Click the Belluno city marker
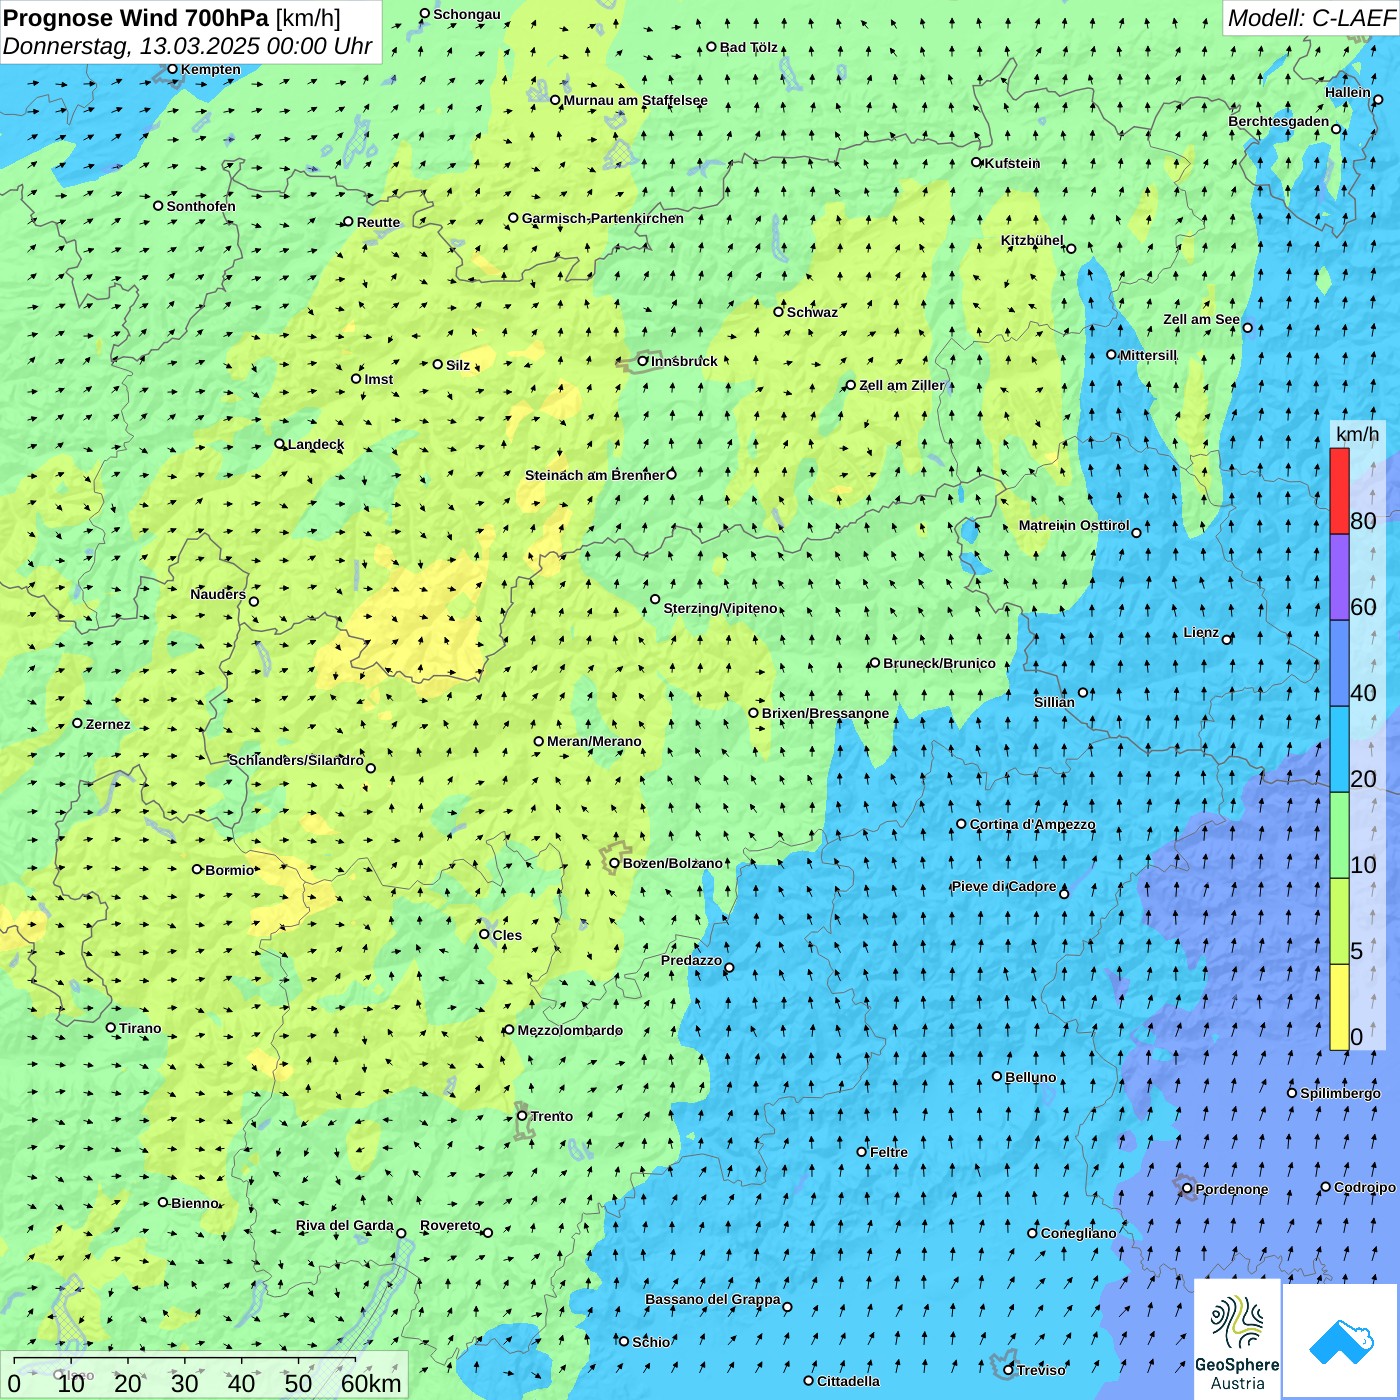The image size is (1400, 1400). 997,1076
